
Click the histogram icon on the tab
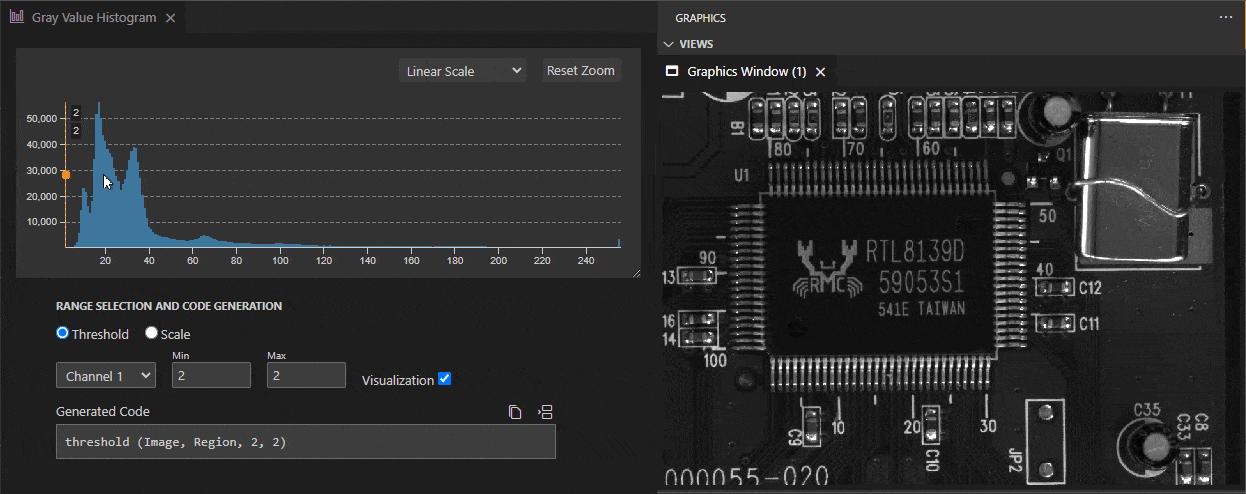coord(18,18)
